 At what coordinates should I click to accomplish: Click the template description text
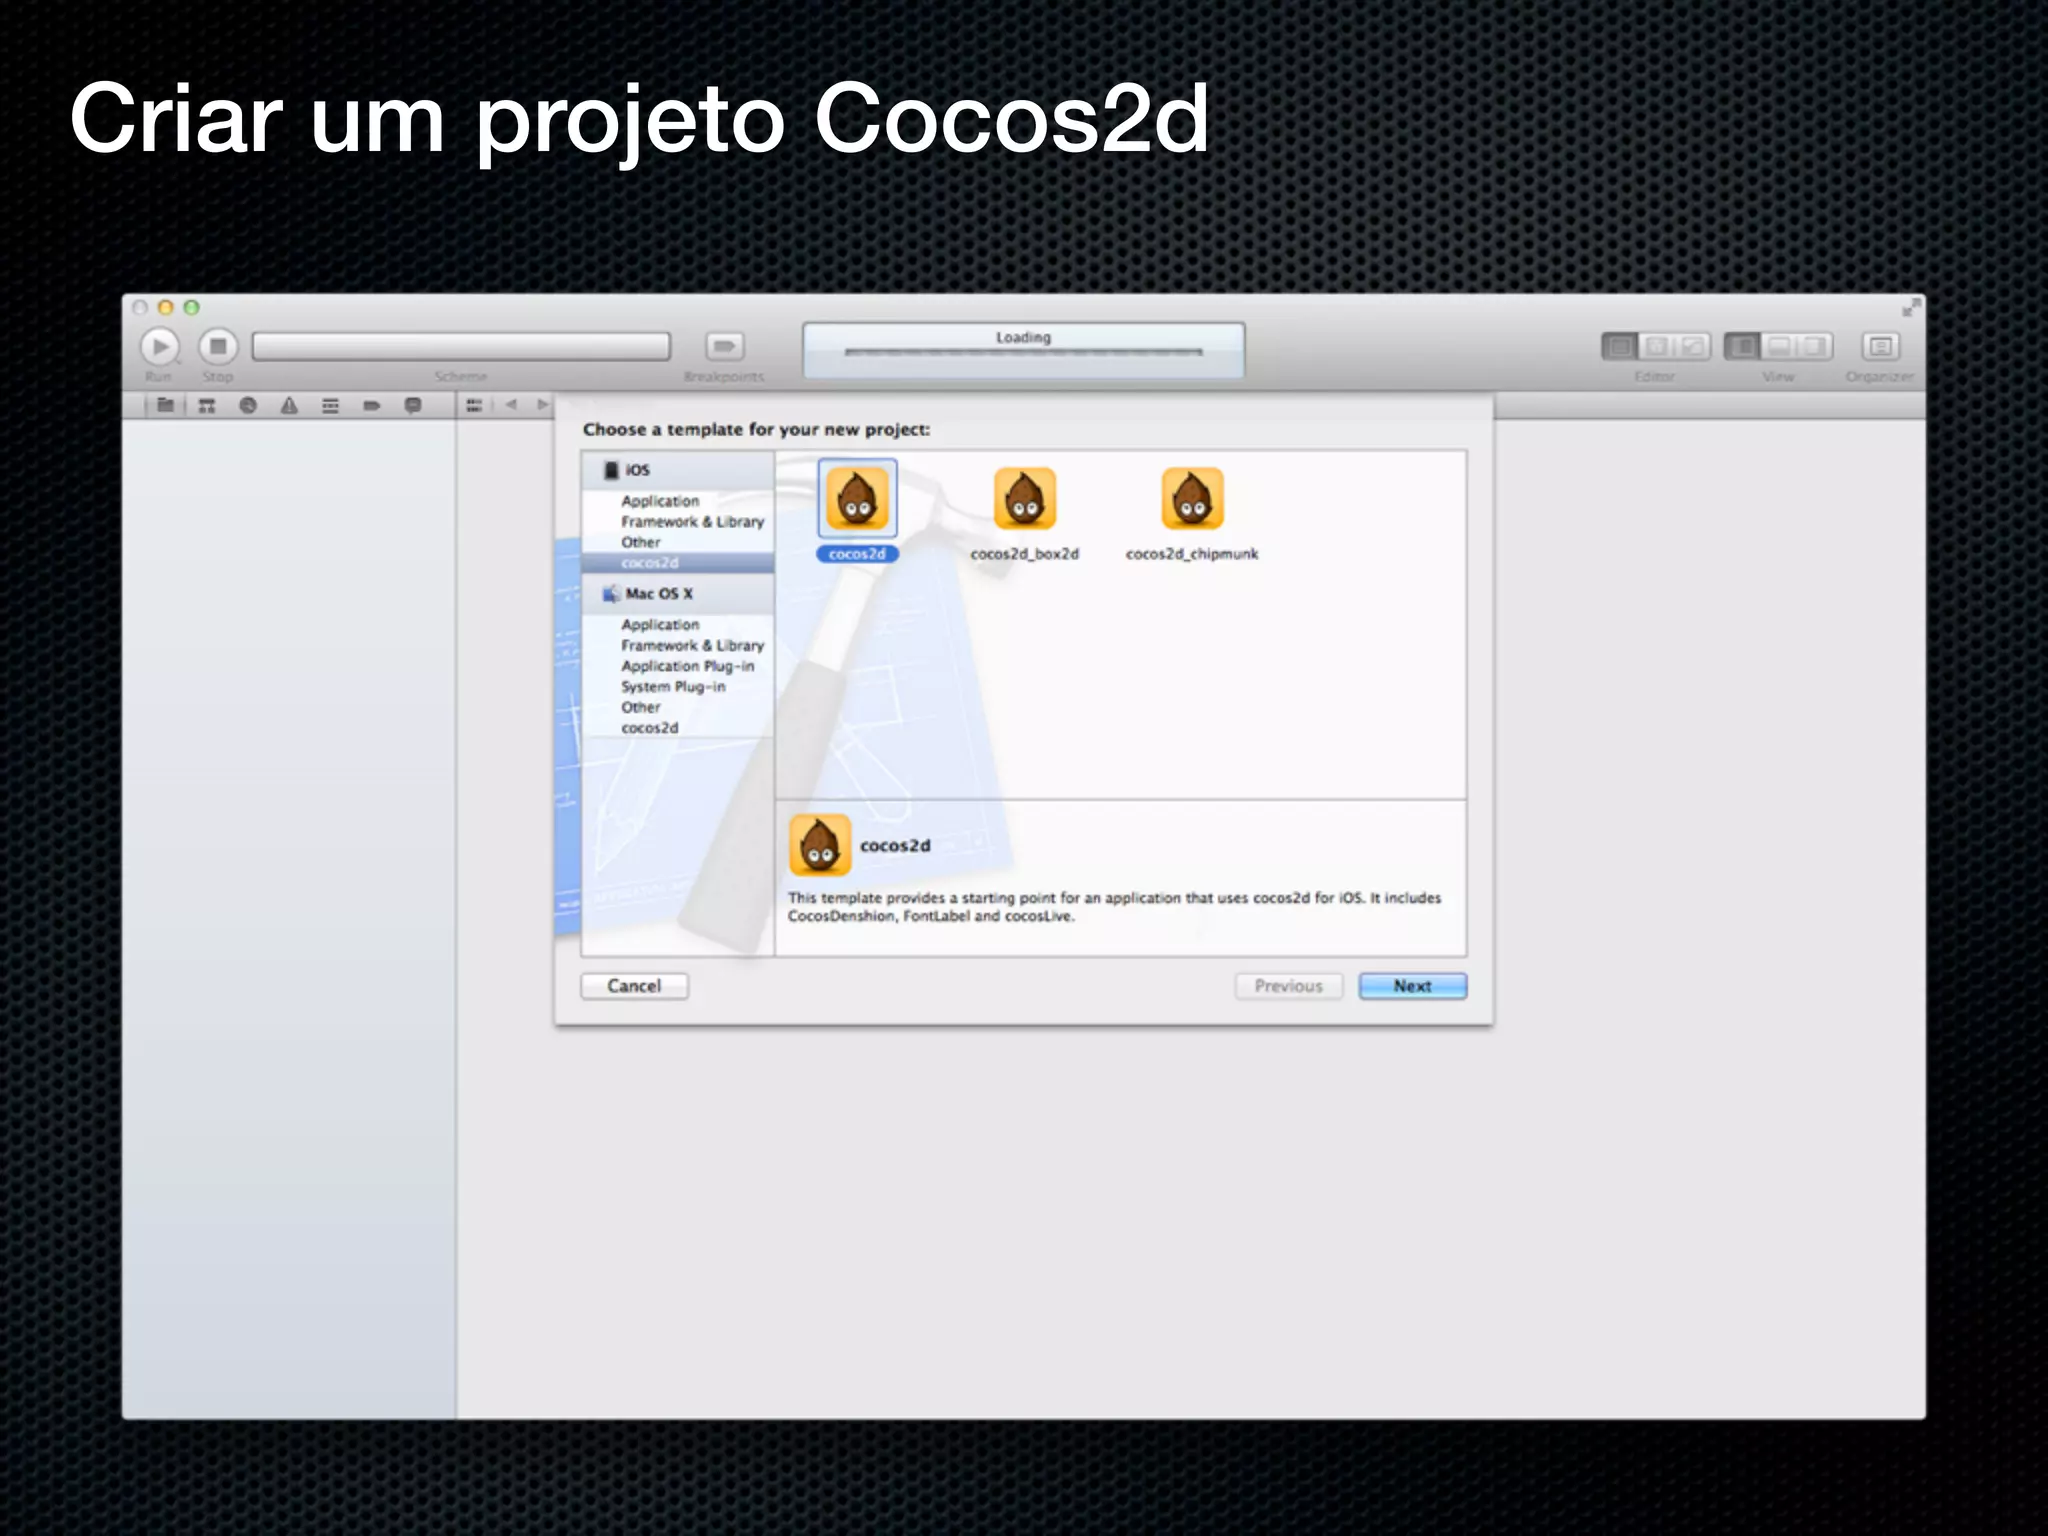1114,907
